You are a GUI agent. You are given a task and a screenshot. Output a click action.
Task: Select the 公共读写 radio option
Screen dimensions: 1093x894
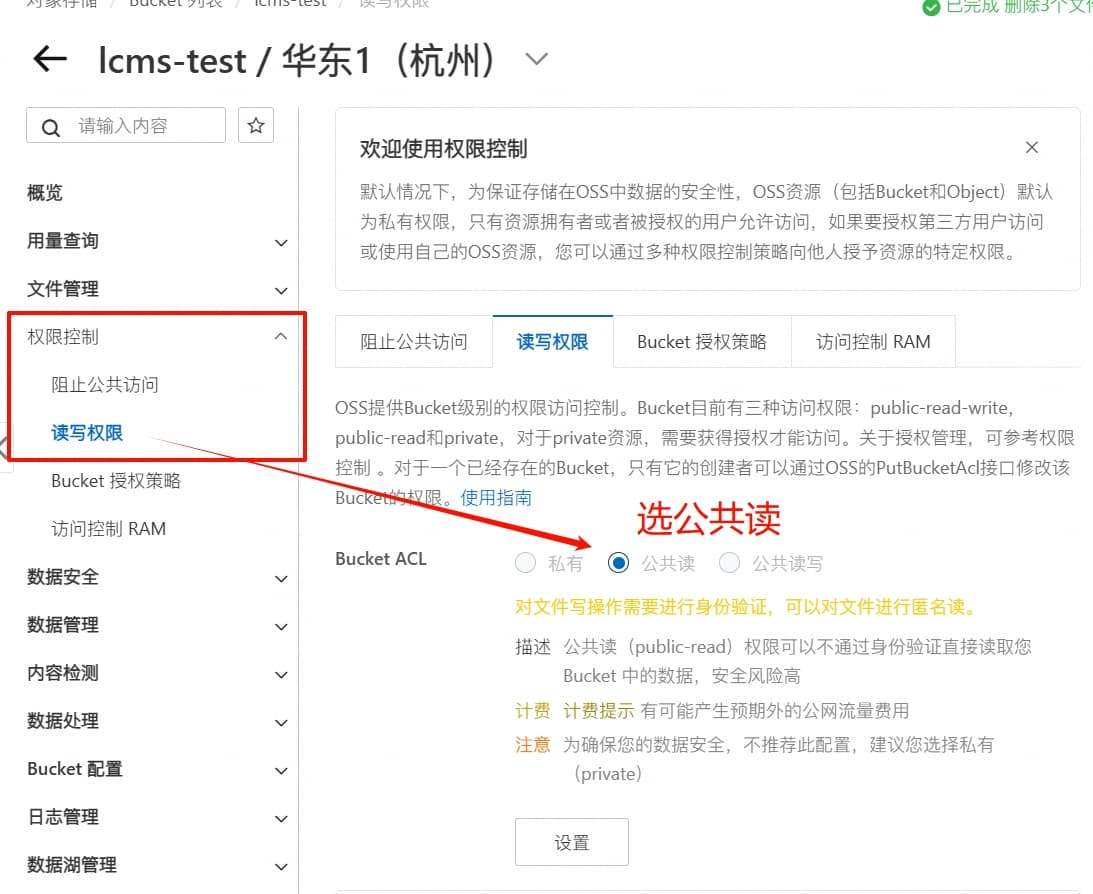pyautogui.click(x=729, y=562)
